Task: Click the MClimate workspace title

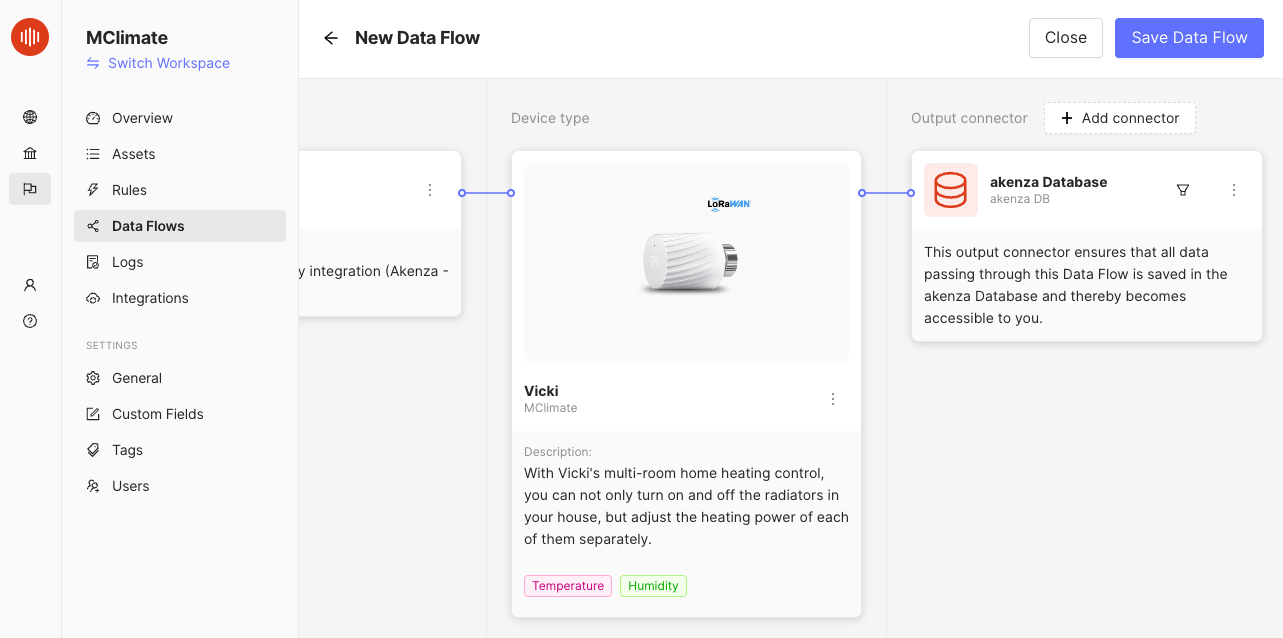Action: (127, 38)
